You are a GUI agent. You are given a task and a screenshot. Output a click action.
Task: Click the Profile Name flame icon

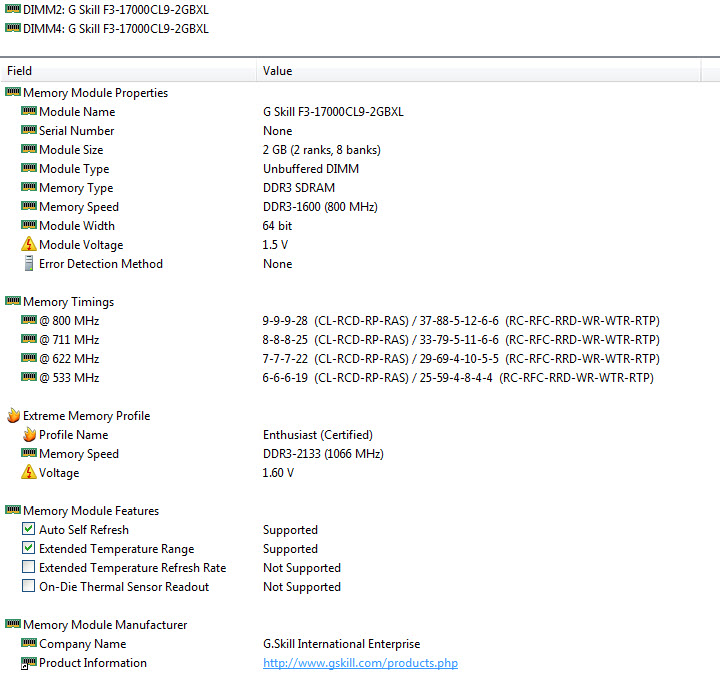(x=29, y=434)
